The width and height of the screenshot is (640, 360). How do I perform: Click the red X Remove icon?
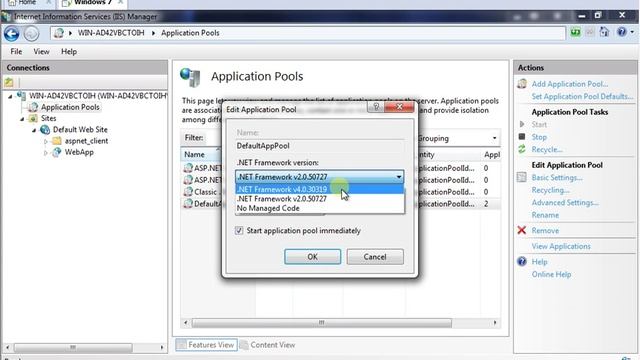[x=522, y=230]
